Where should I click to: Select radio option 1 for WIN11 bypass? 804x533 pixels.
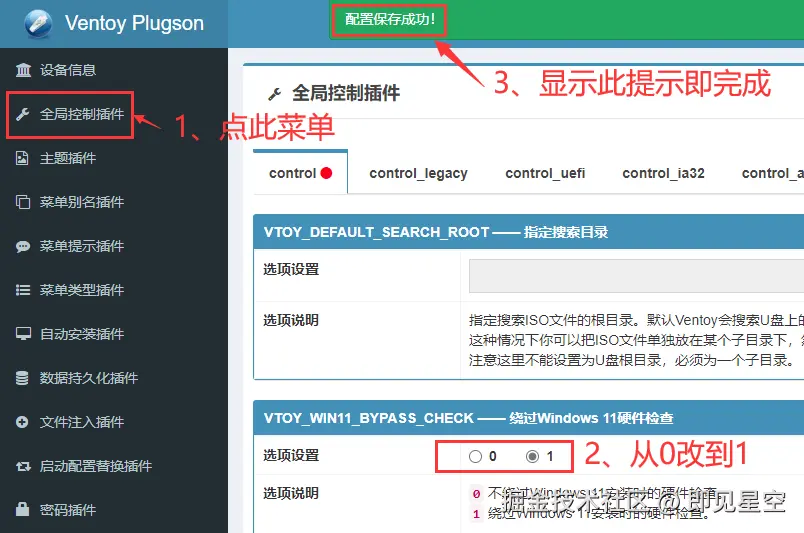click(532, 456)
